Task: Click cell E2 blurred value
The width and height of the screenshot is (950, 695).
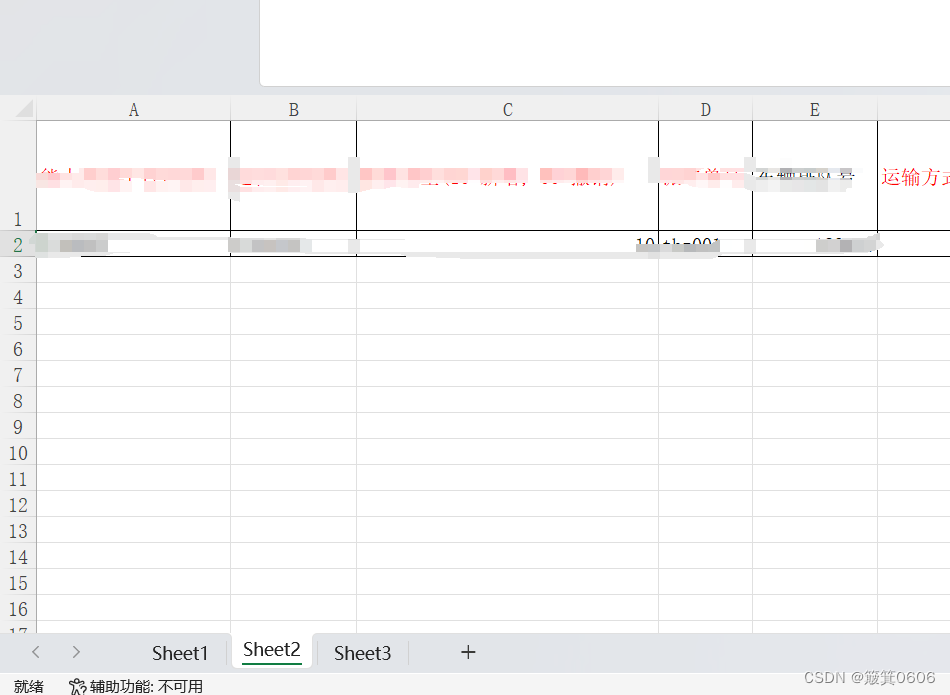Action: [x=815, y=244]
